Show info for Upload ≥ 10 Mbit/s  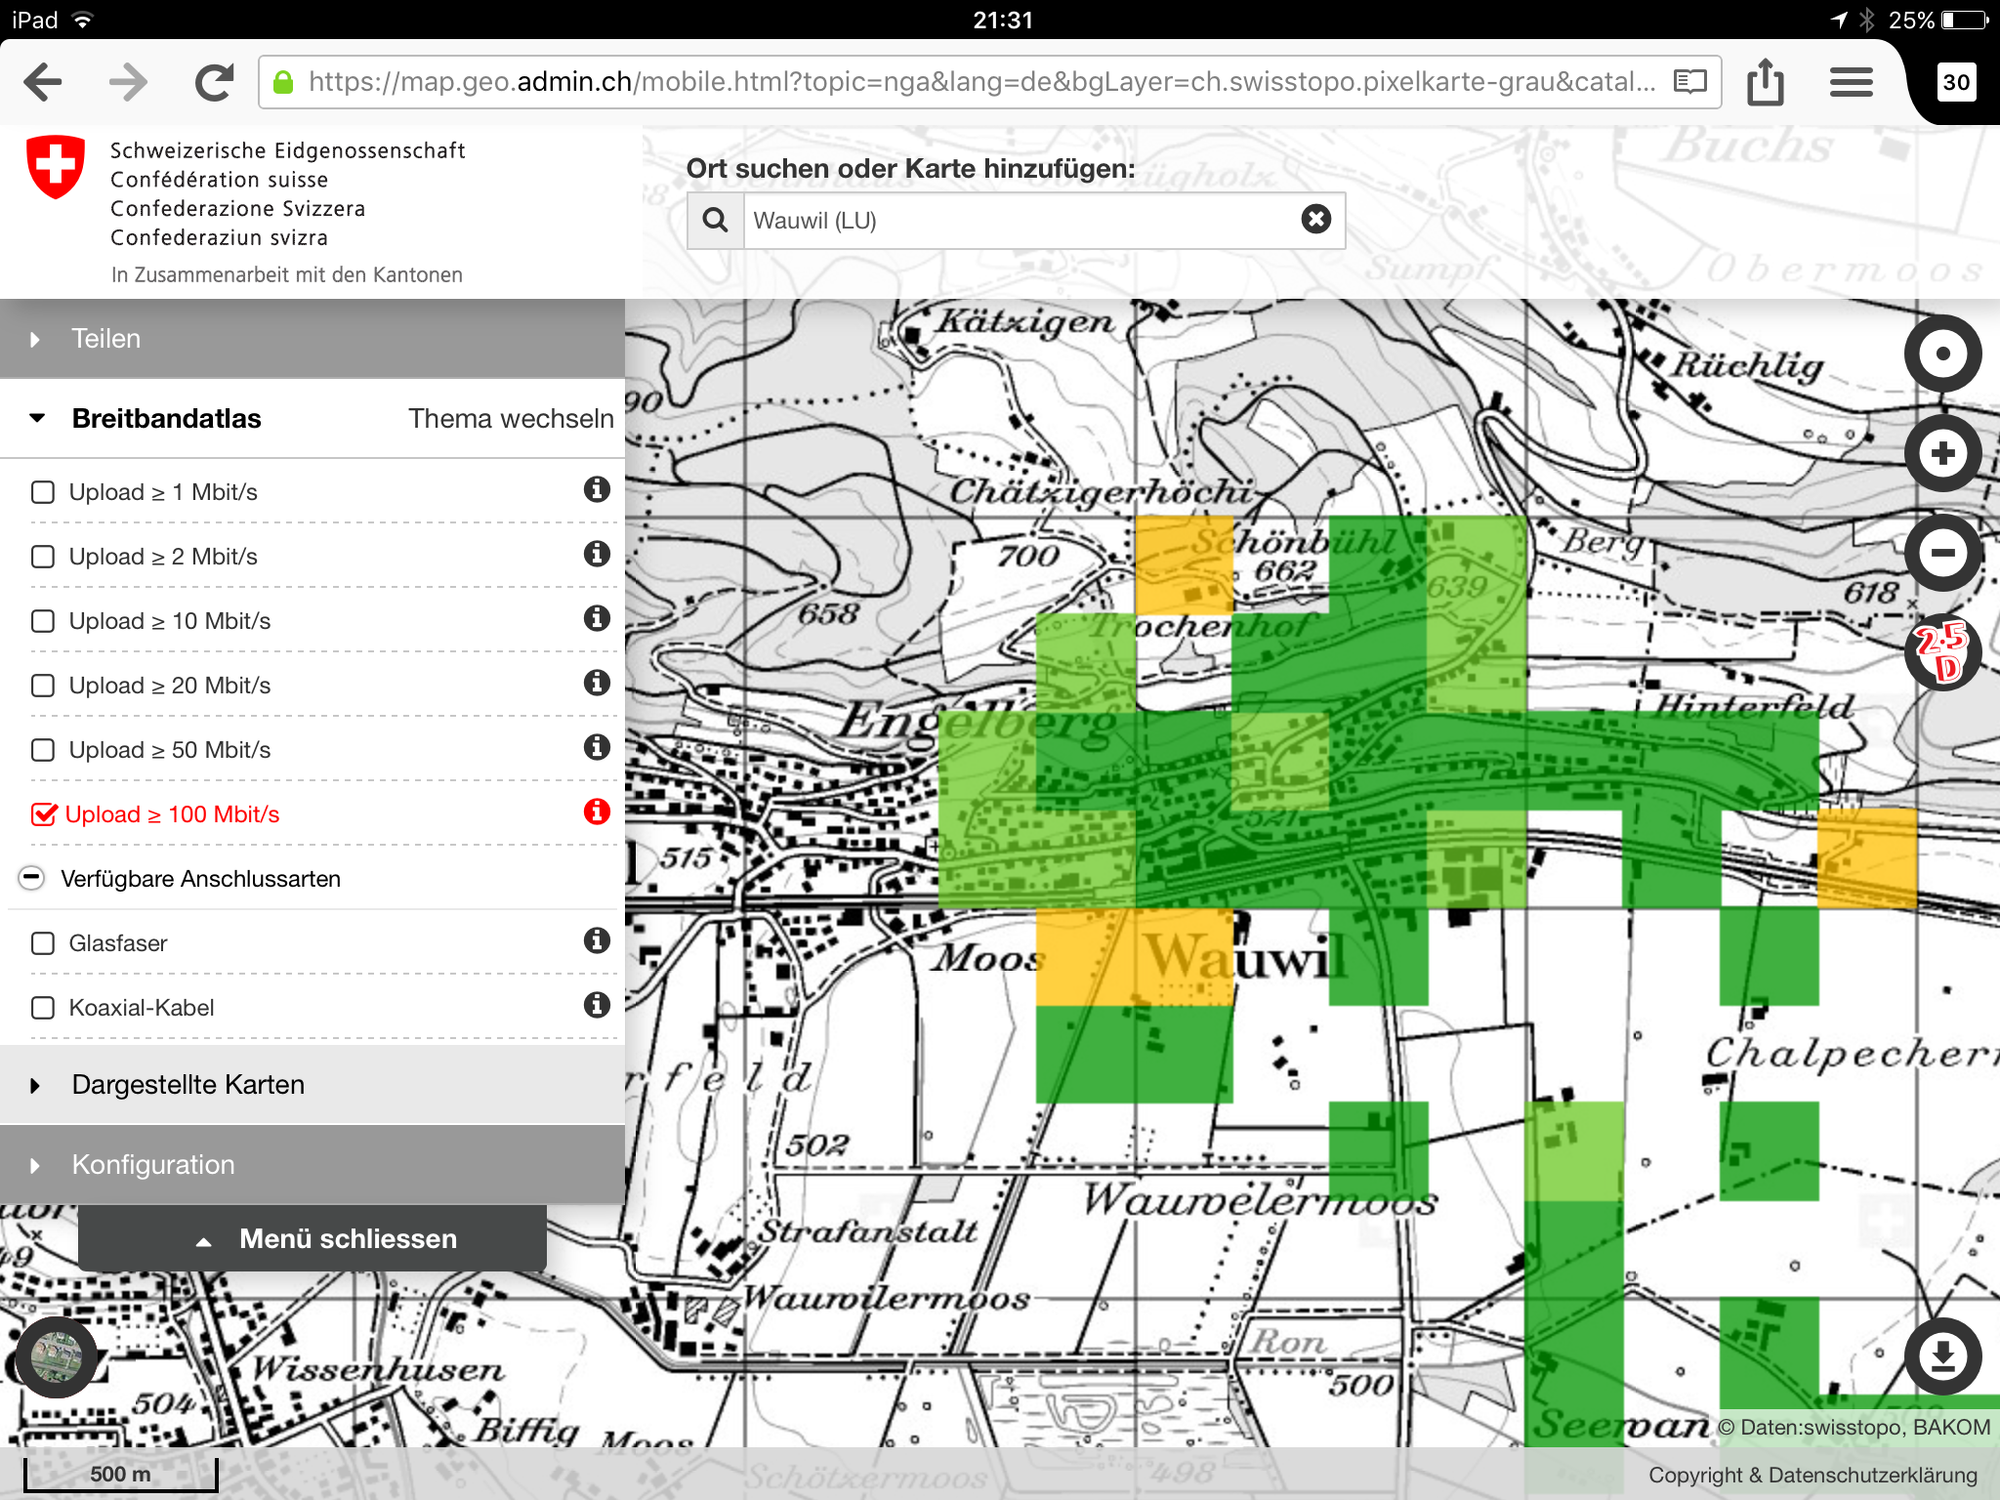click(597, 618)
